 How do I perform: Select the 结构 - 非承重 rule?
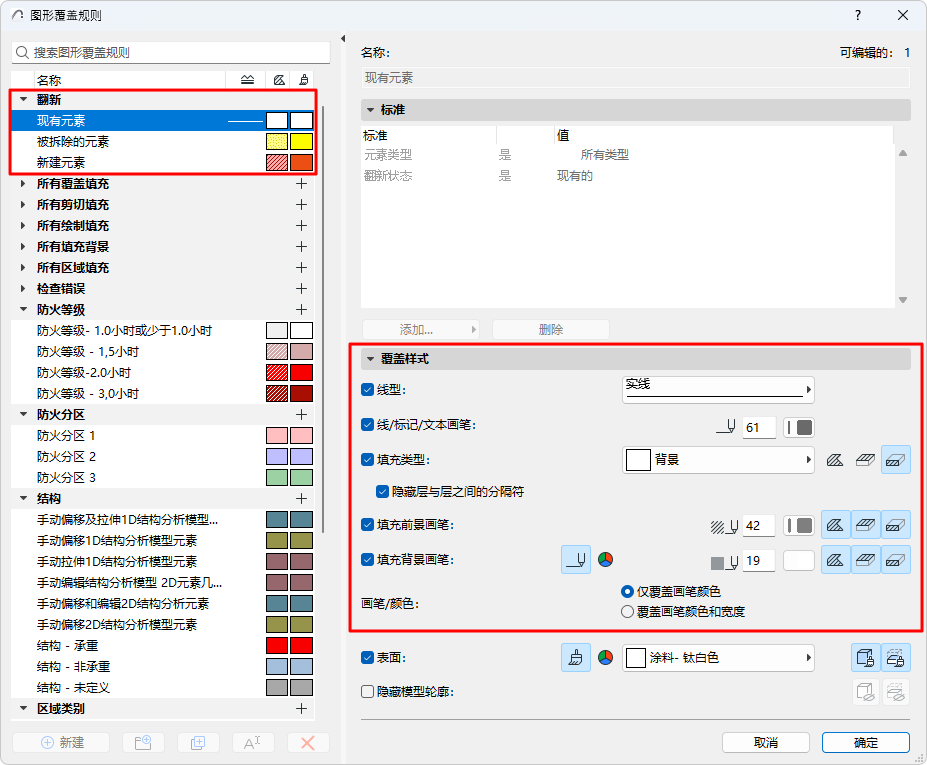click(x=163, y=666)
